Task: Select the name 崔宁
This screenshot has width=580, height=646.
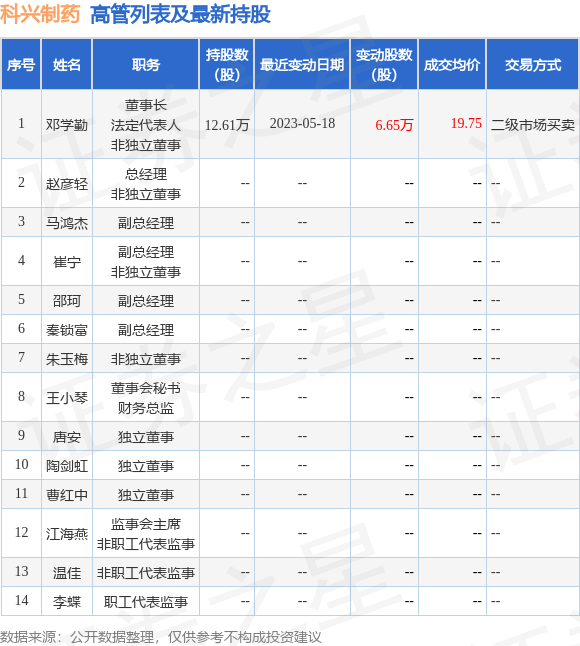Action: (x=67, y=262)
